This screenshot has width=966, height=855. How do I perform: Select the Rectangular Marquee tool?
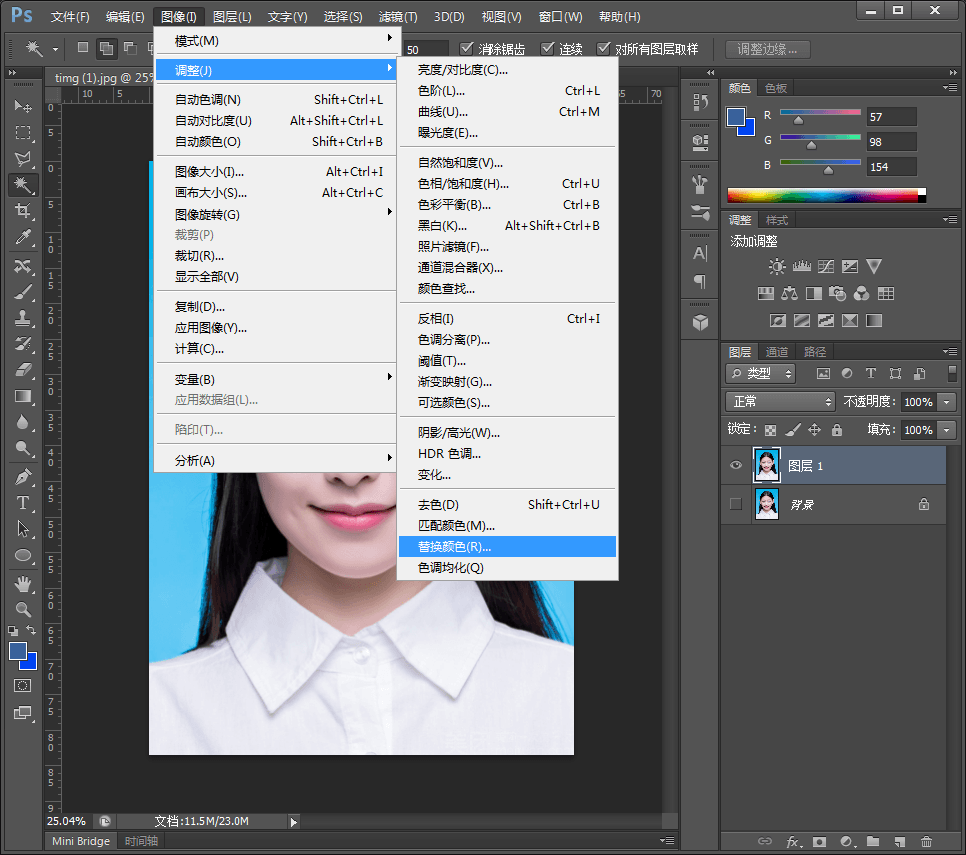pyautogui.click(x=23, y=132)
